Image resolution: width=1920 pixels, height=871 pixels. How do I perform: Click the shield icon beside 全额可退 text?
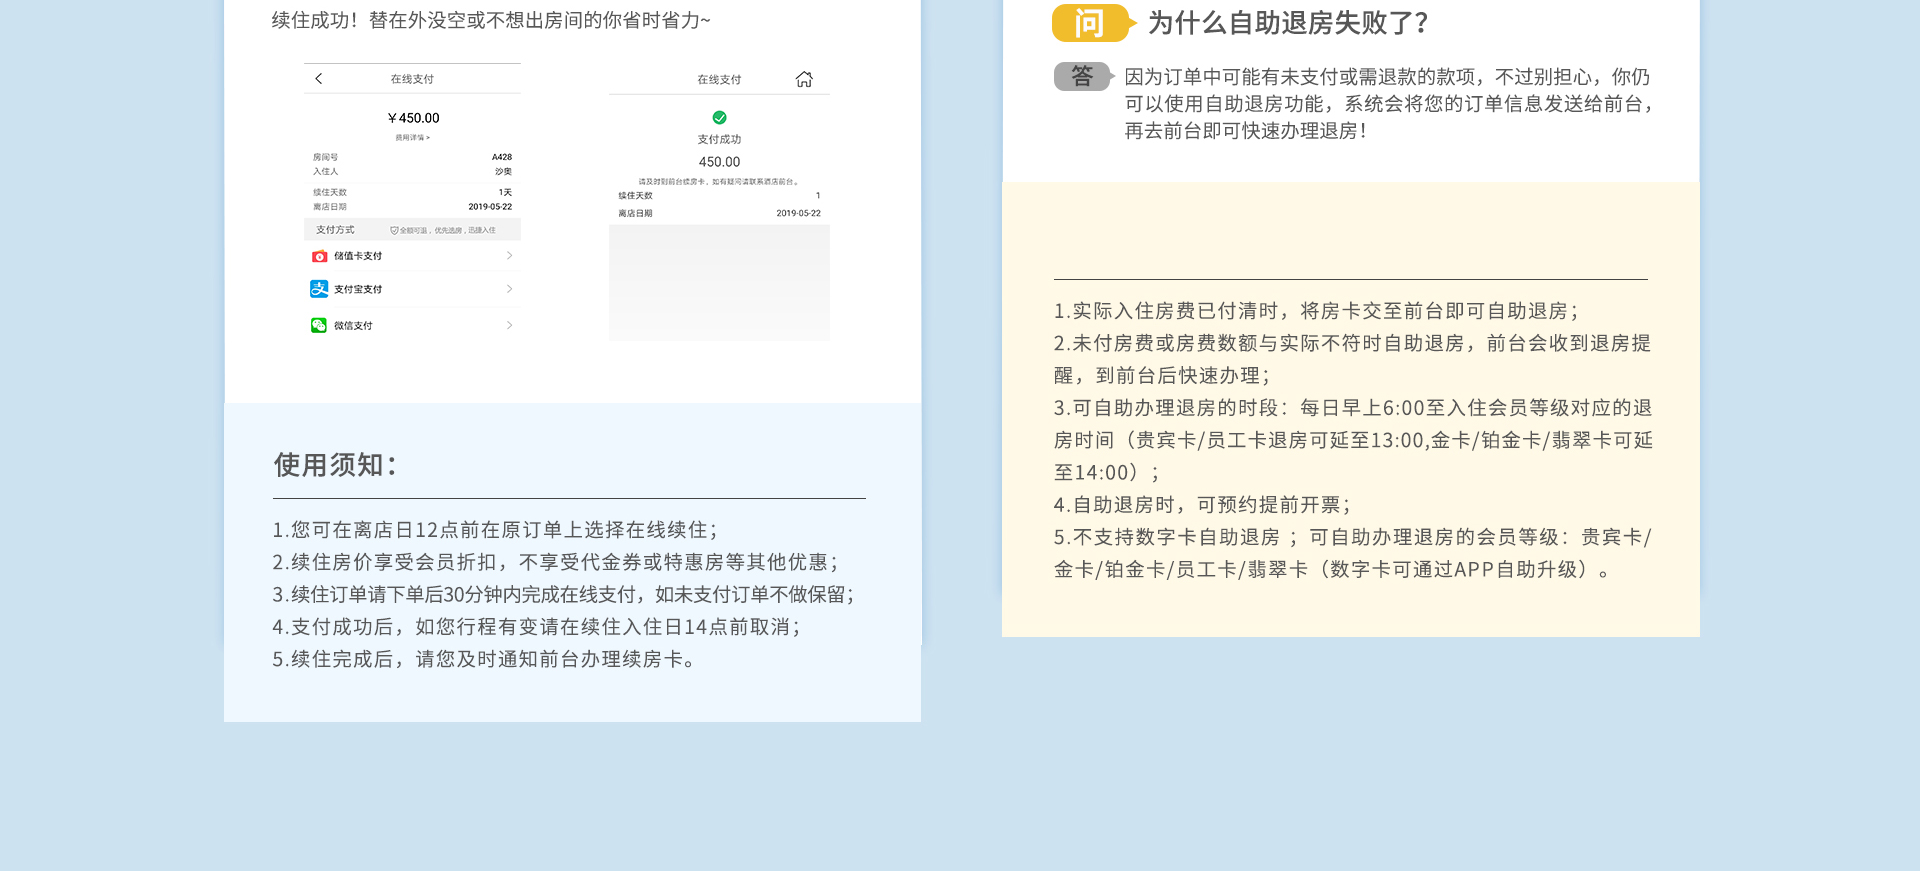tap(394, 231)
